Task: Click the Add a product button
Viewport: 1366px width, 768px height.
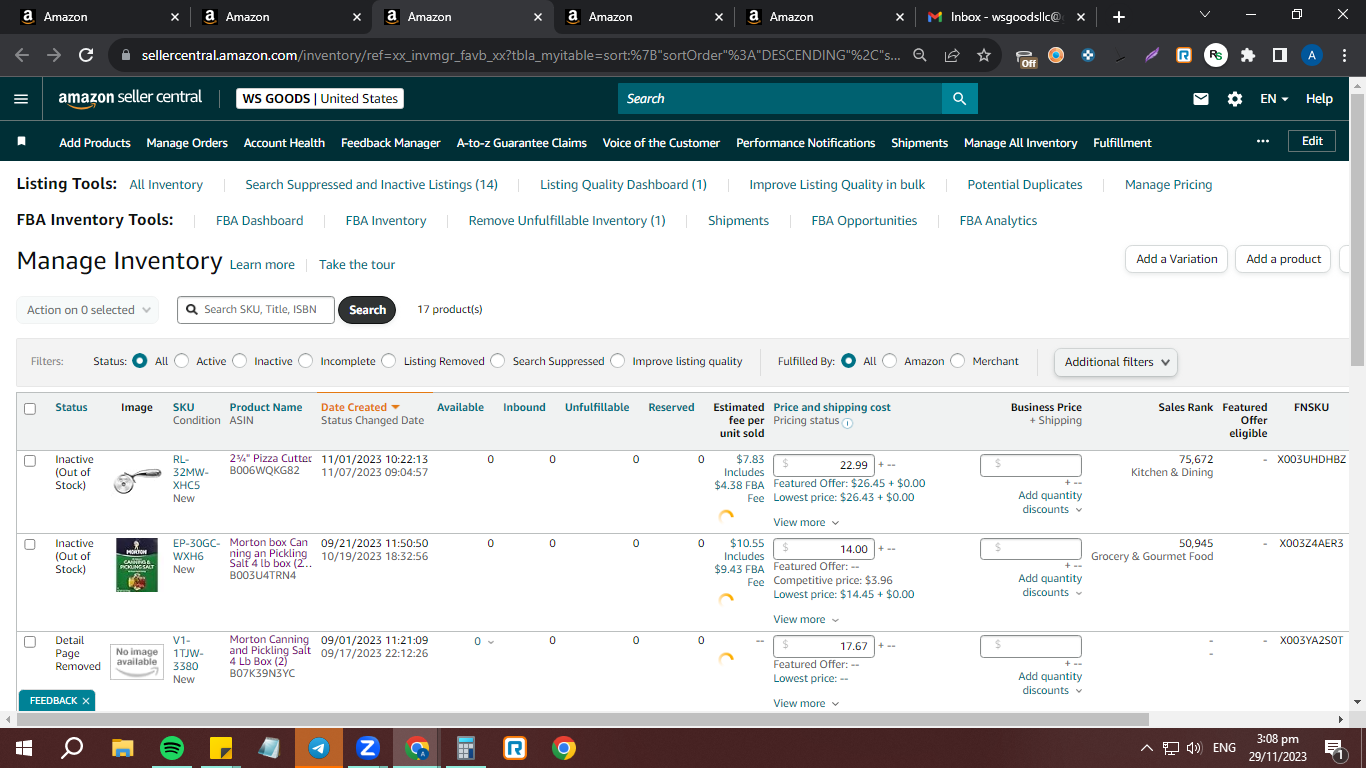Action: pyautogui.click(x=1284, y=259)
